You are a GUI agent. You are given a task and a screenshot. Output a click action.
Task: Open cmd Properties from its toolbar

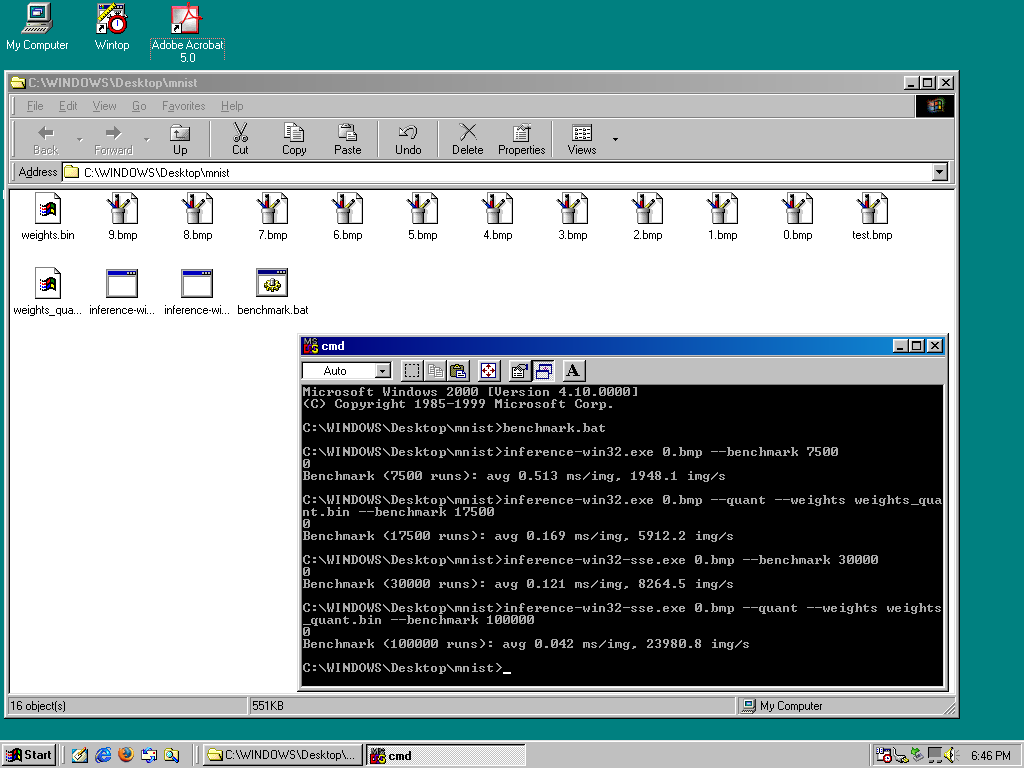pyautogui.click(x=519, y=371)
